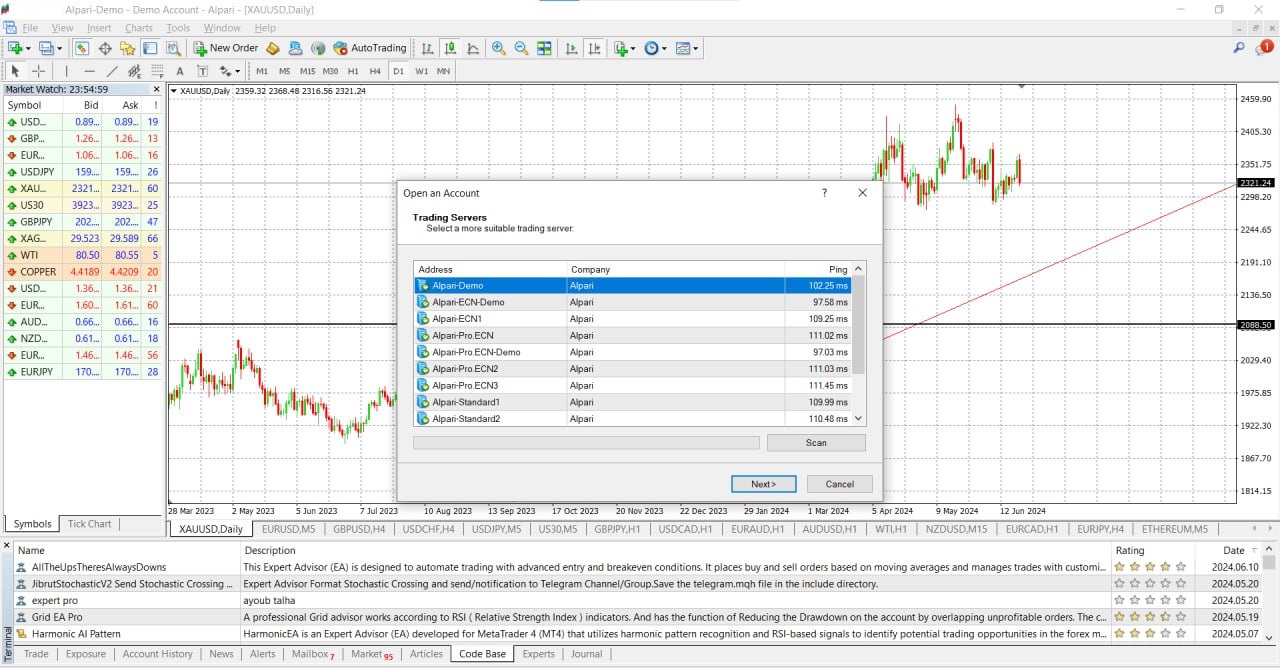Open the Account History terminal tab
Screen dimensions: 1280x668
[x=157, y=654]
